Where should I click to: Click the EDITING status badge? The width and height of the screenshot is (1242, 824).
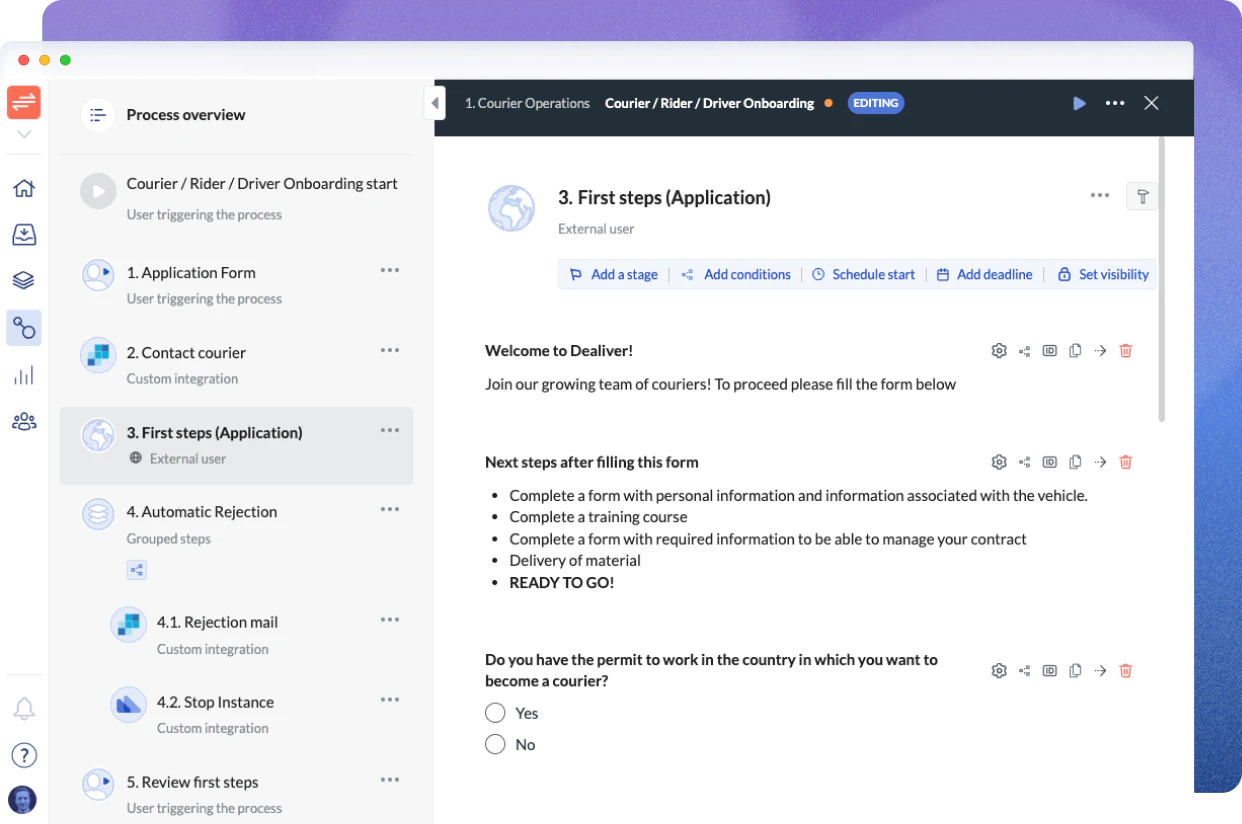coord(876,103)
